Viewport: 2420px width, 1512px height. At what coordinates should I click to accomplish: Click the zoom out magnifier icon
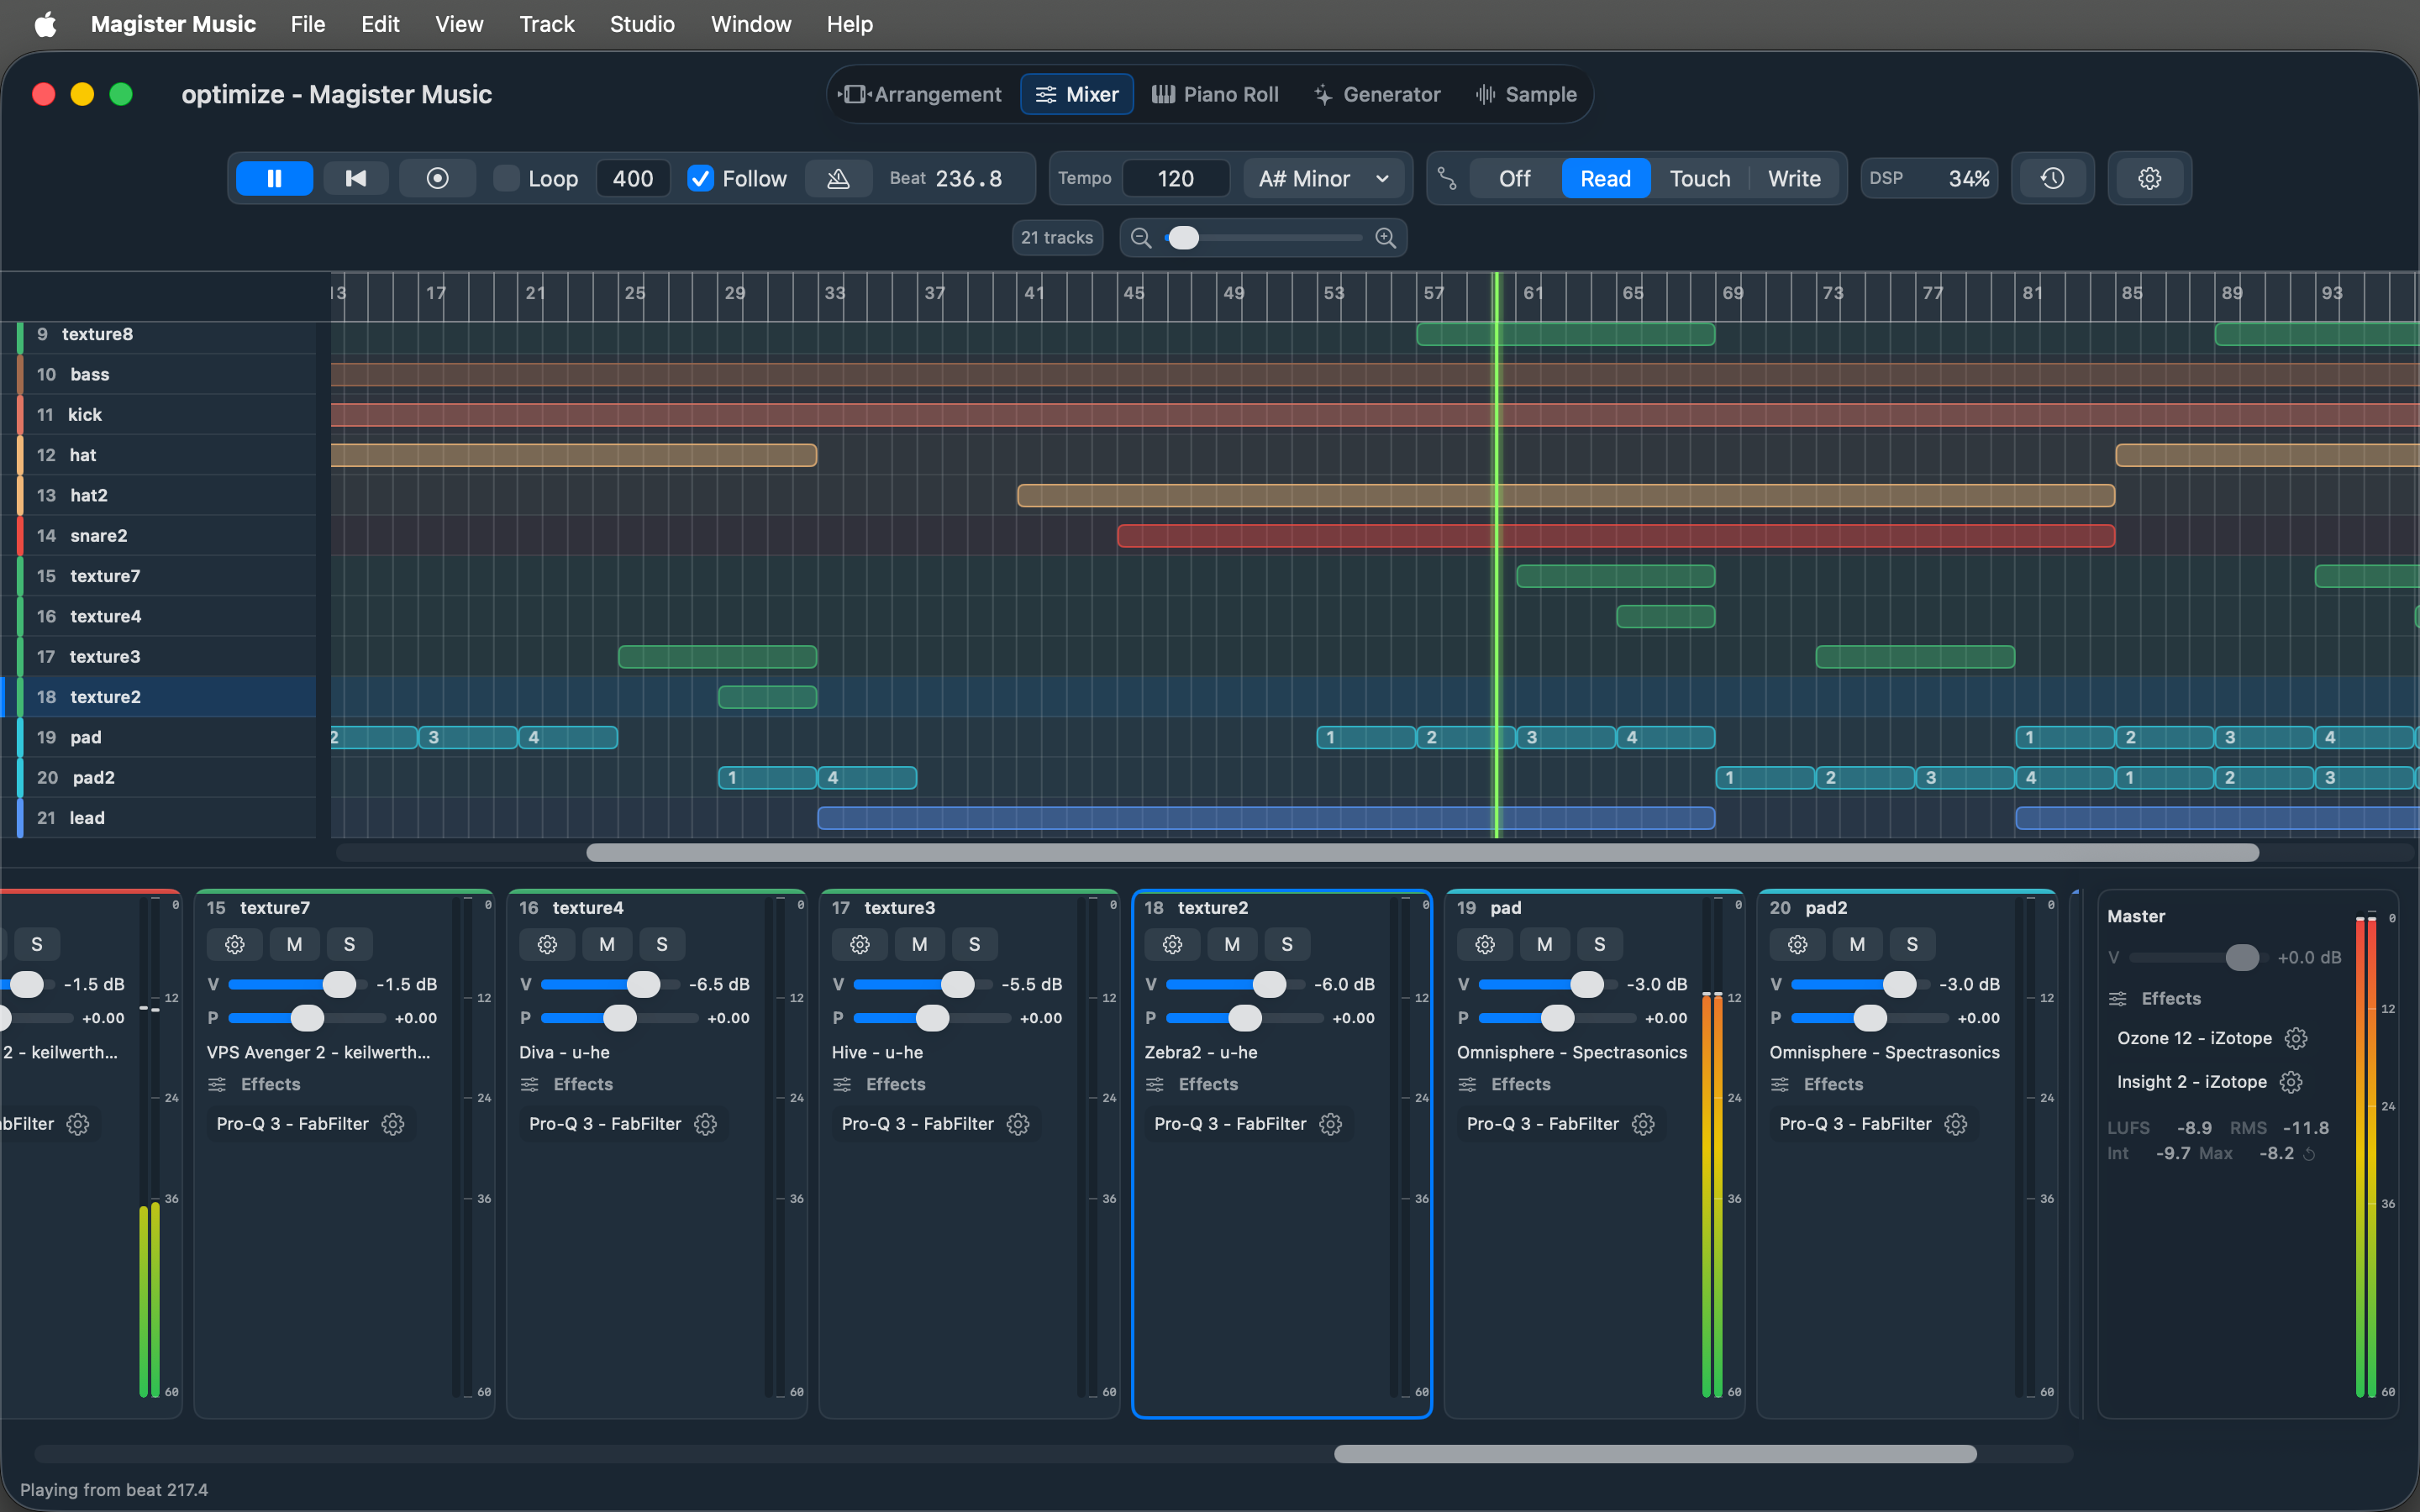pyautogui.click(x=1141, y=238)
